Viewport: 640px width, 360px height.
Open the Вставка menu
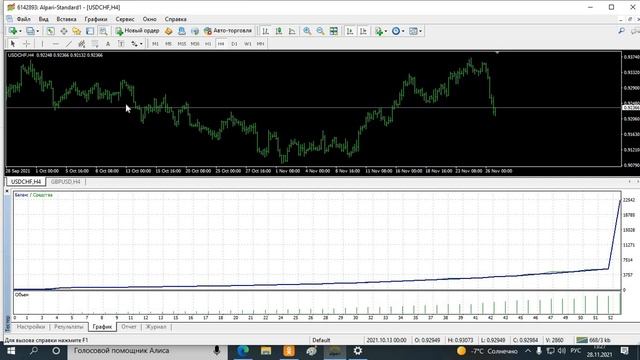67,19
